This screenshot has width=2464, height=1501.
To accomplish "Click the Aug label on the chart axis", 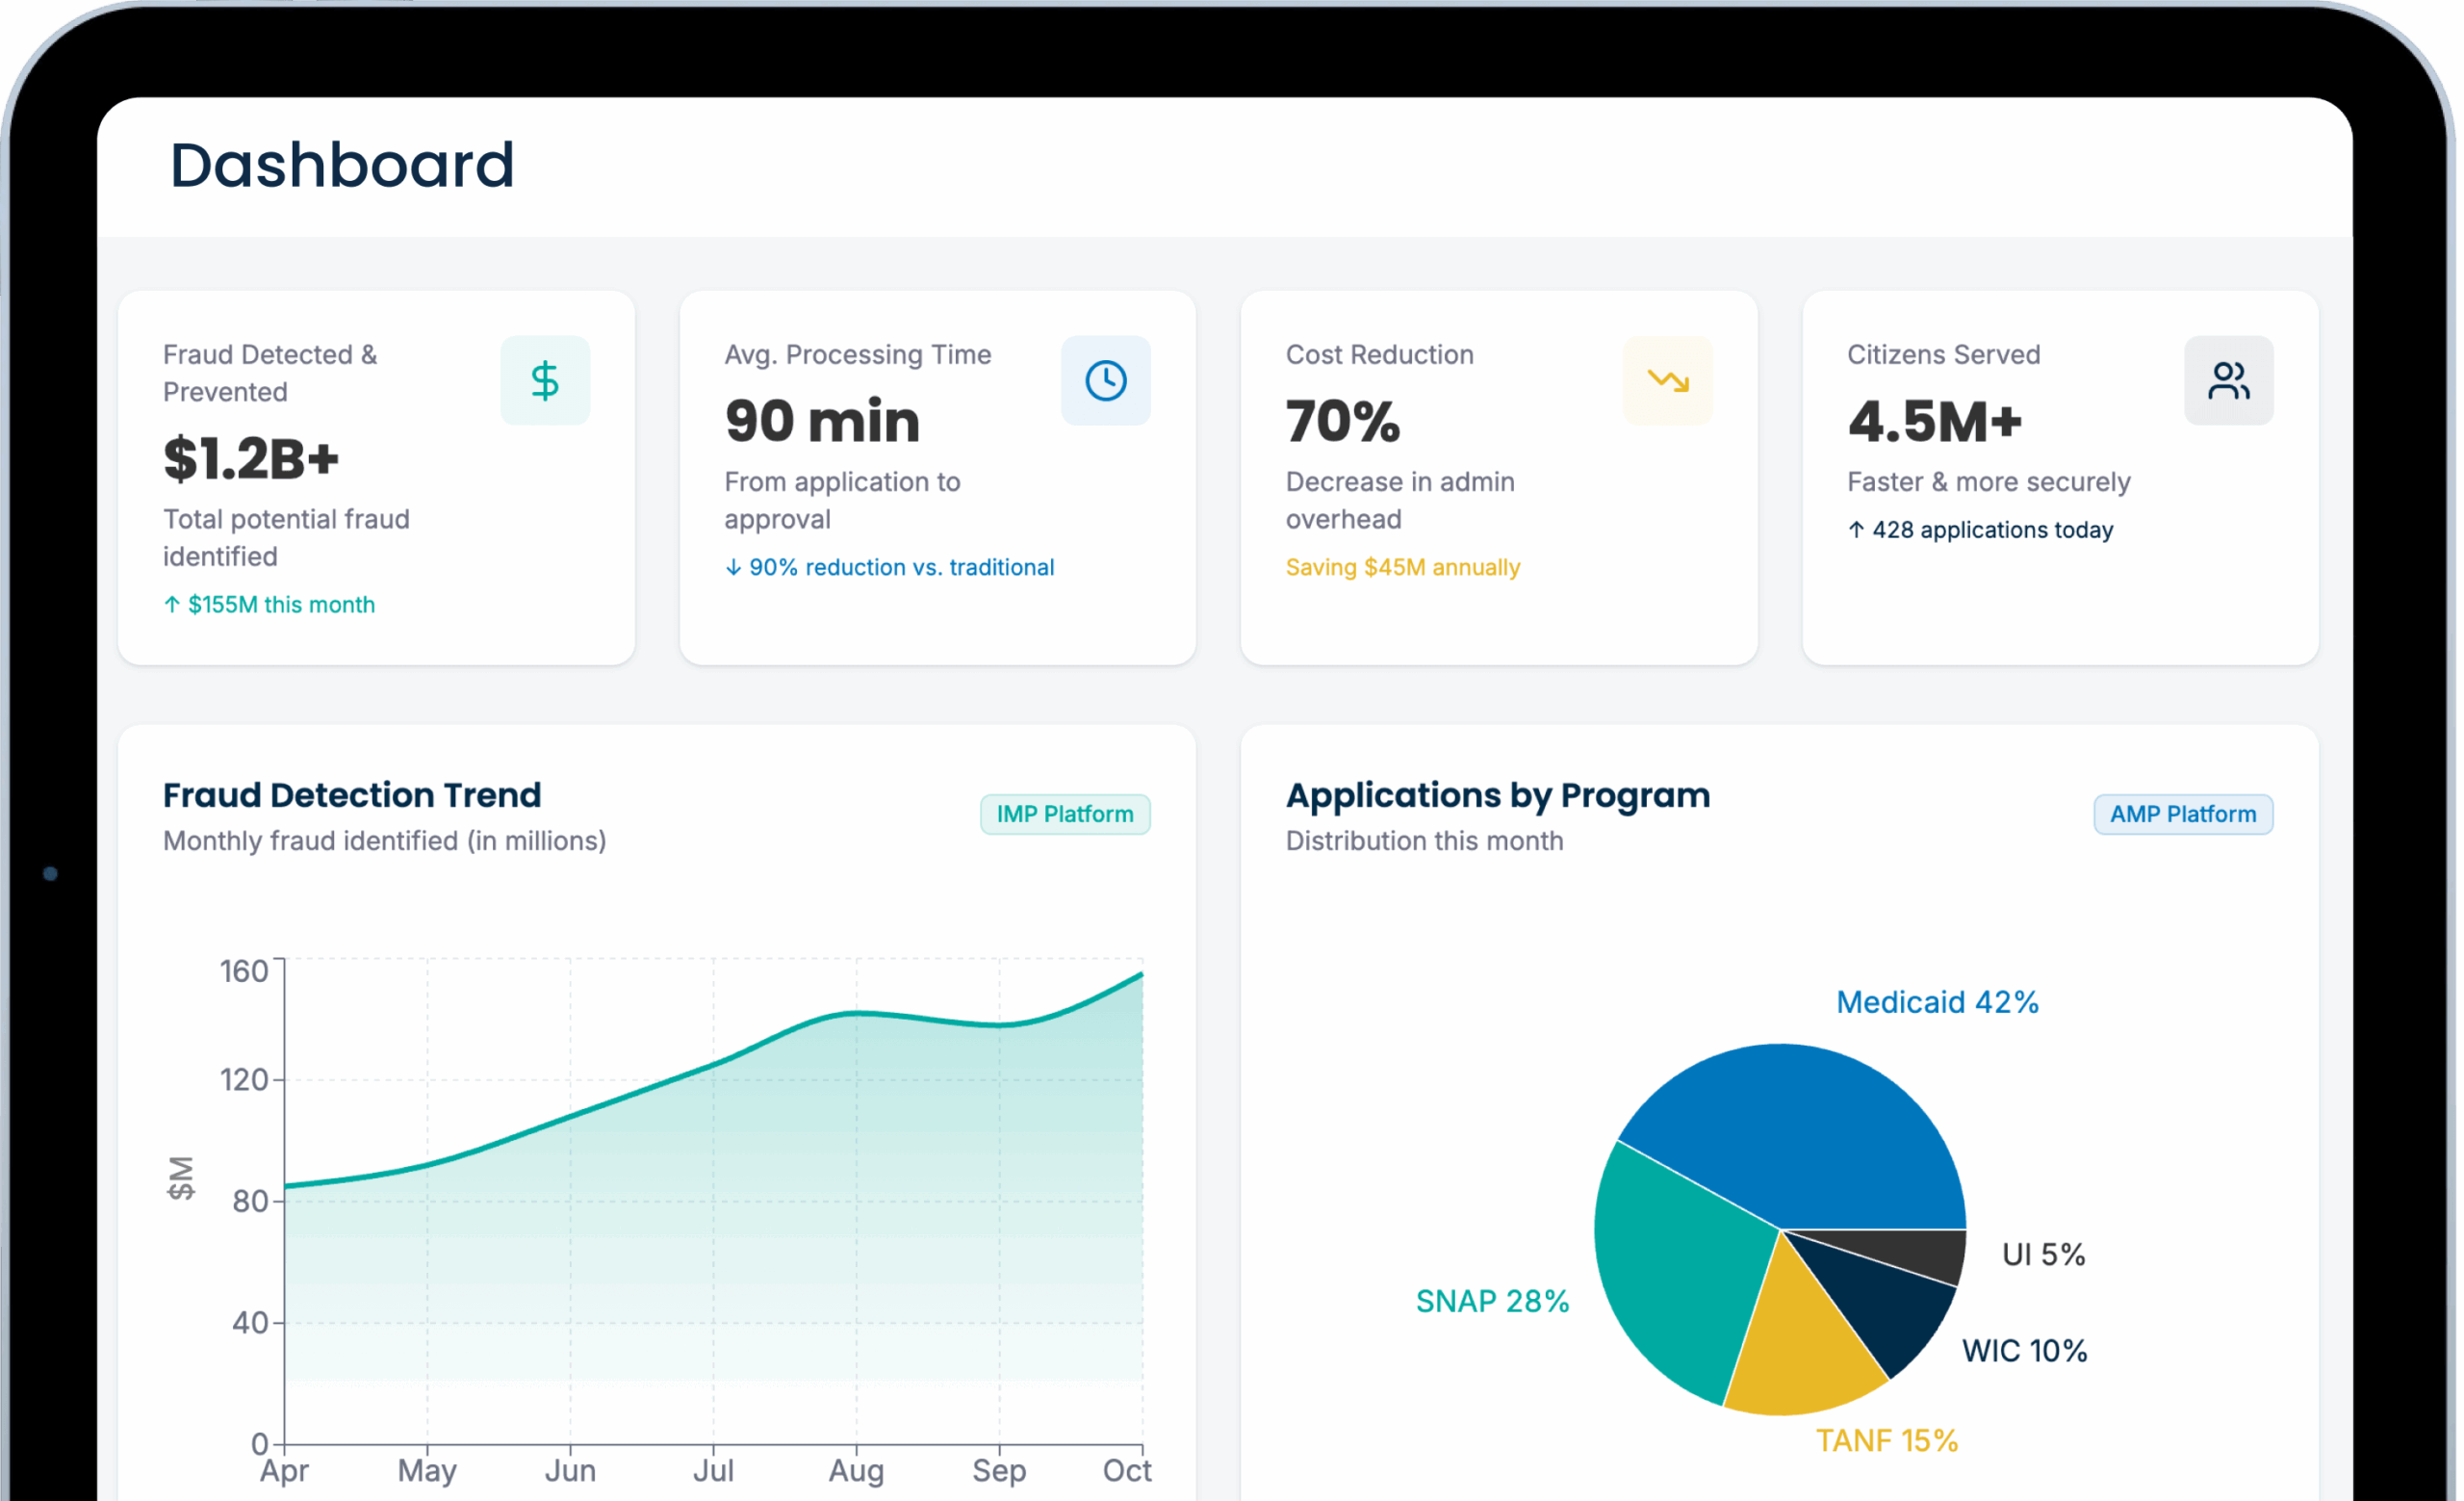I will click(x=856, y=1470).
